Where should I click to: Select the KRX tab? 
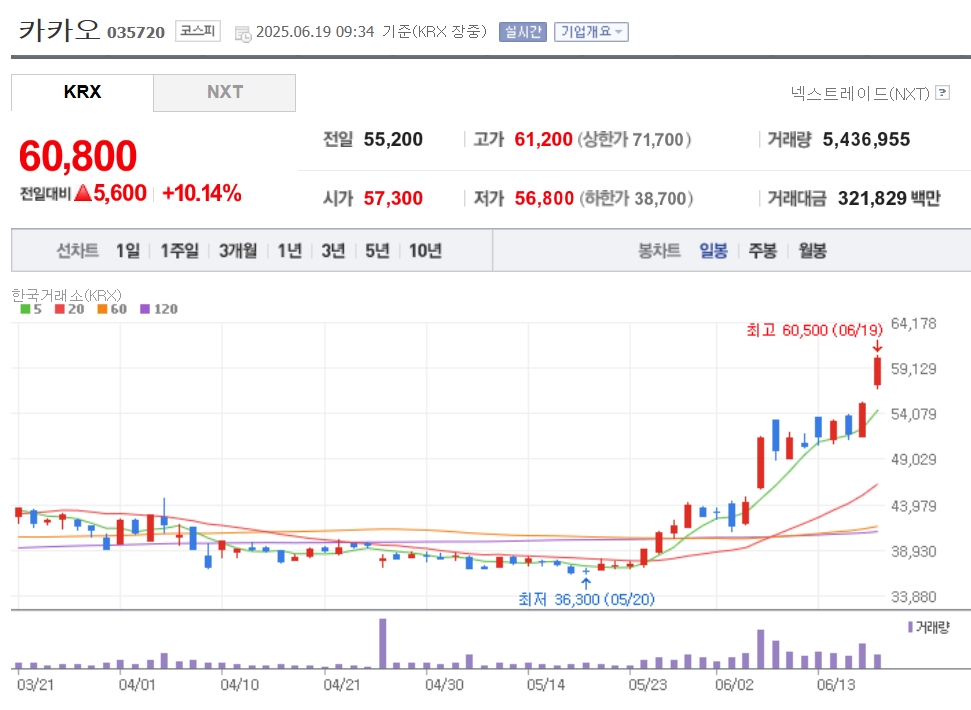tap(82, 92)
